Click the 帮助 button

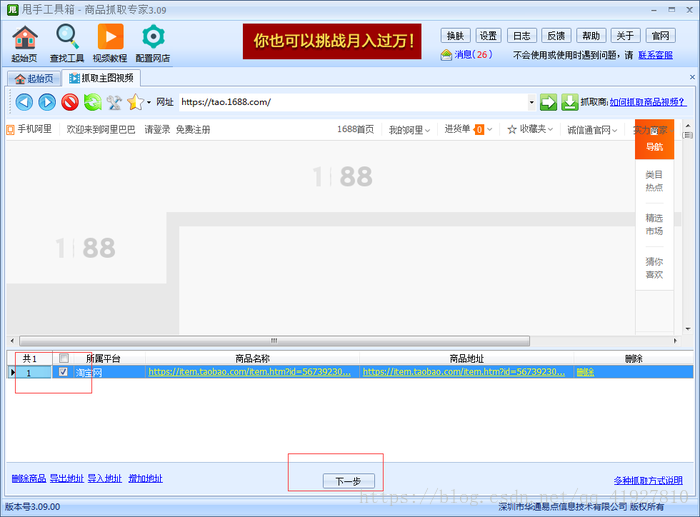point(591,36)
